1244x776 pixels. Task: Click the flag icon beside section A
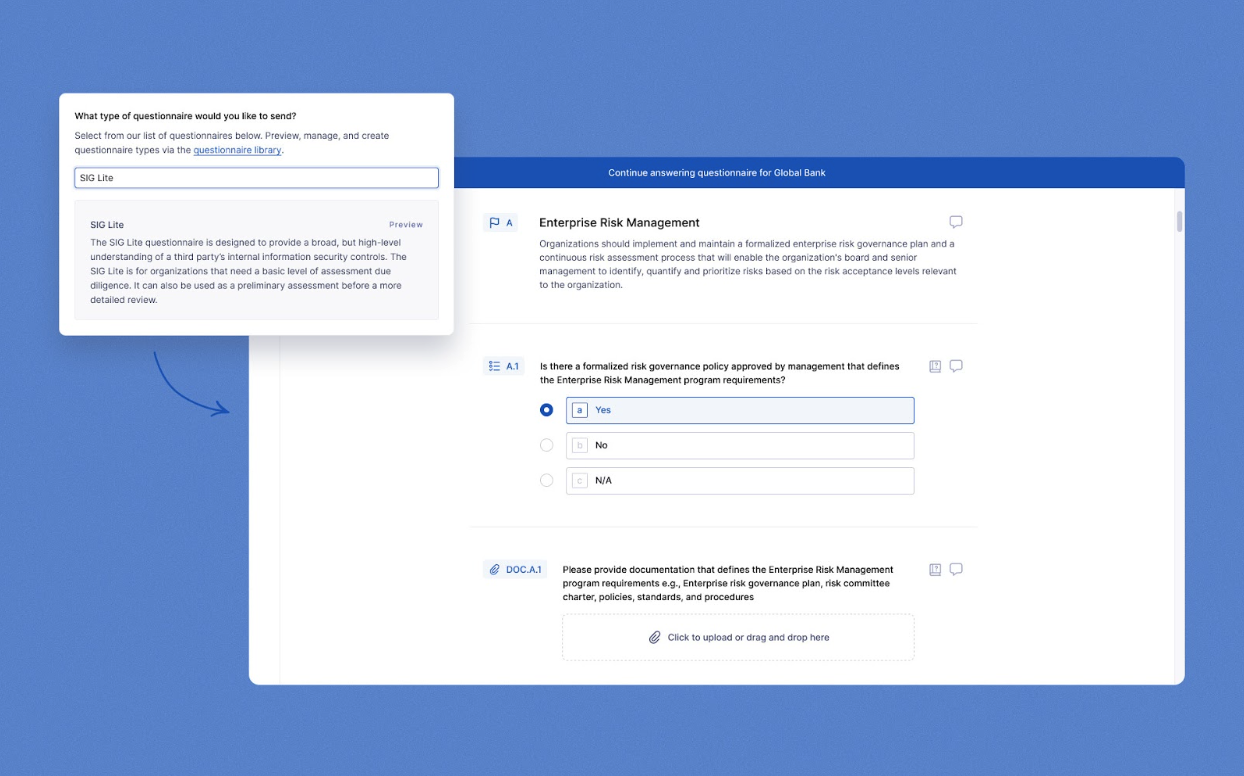coord(494,223)
